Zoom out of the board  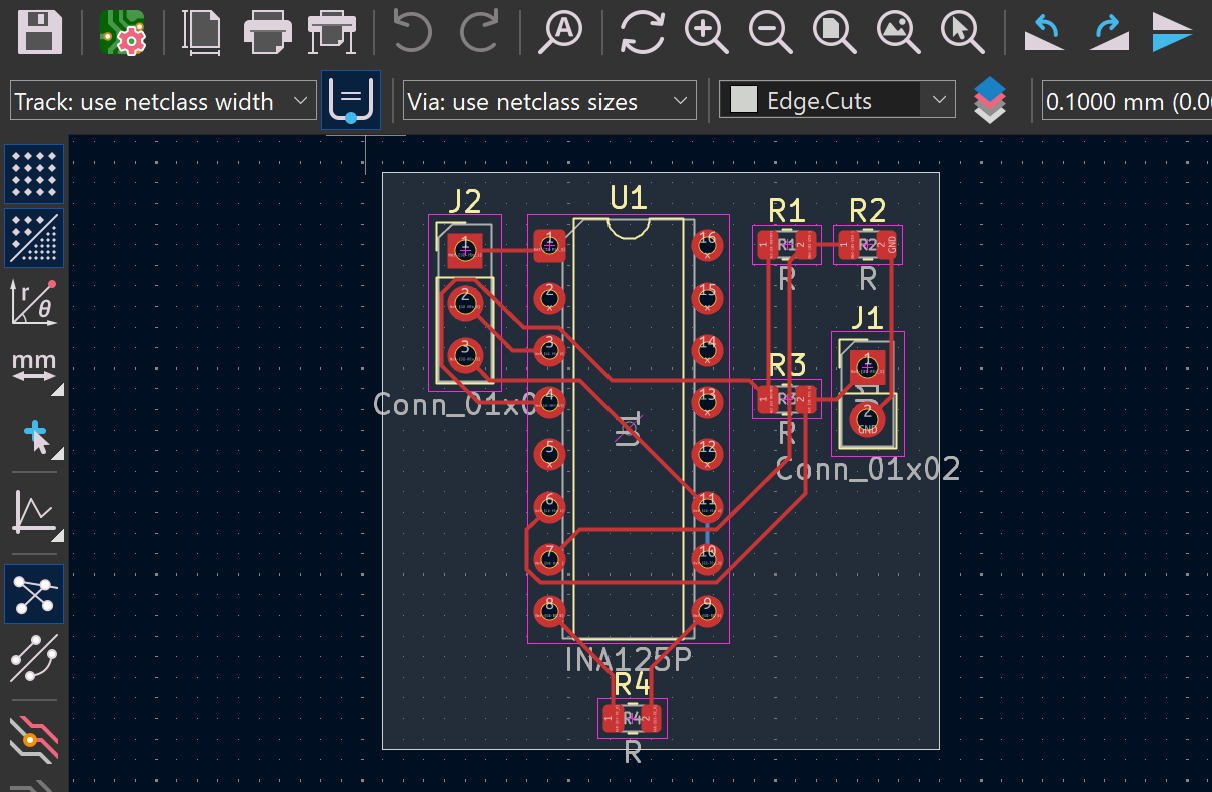click(770, 32)
